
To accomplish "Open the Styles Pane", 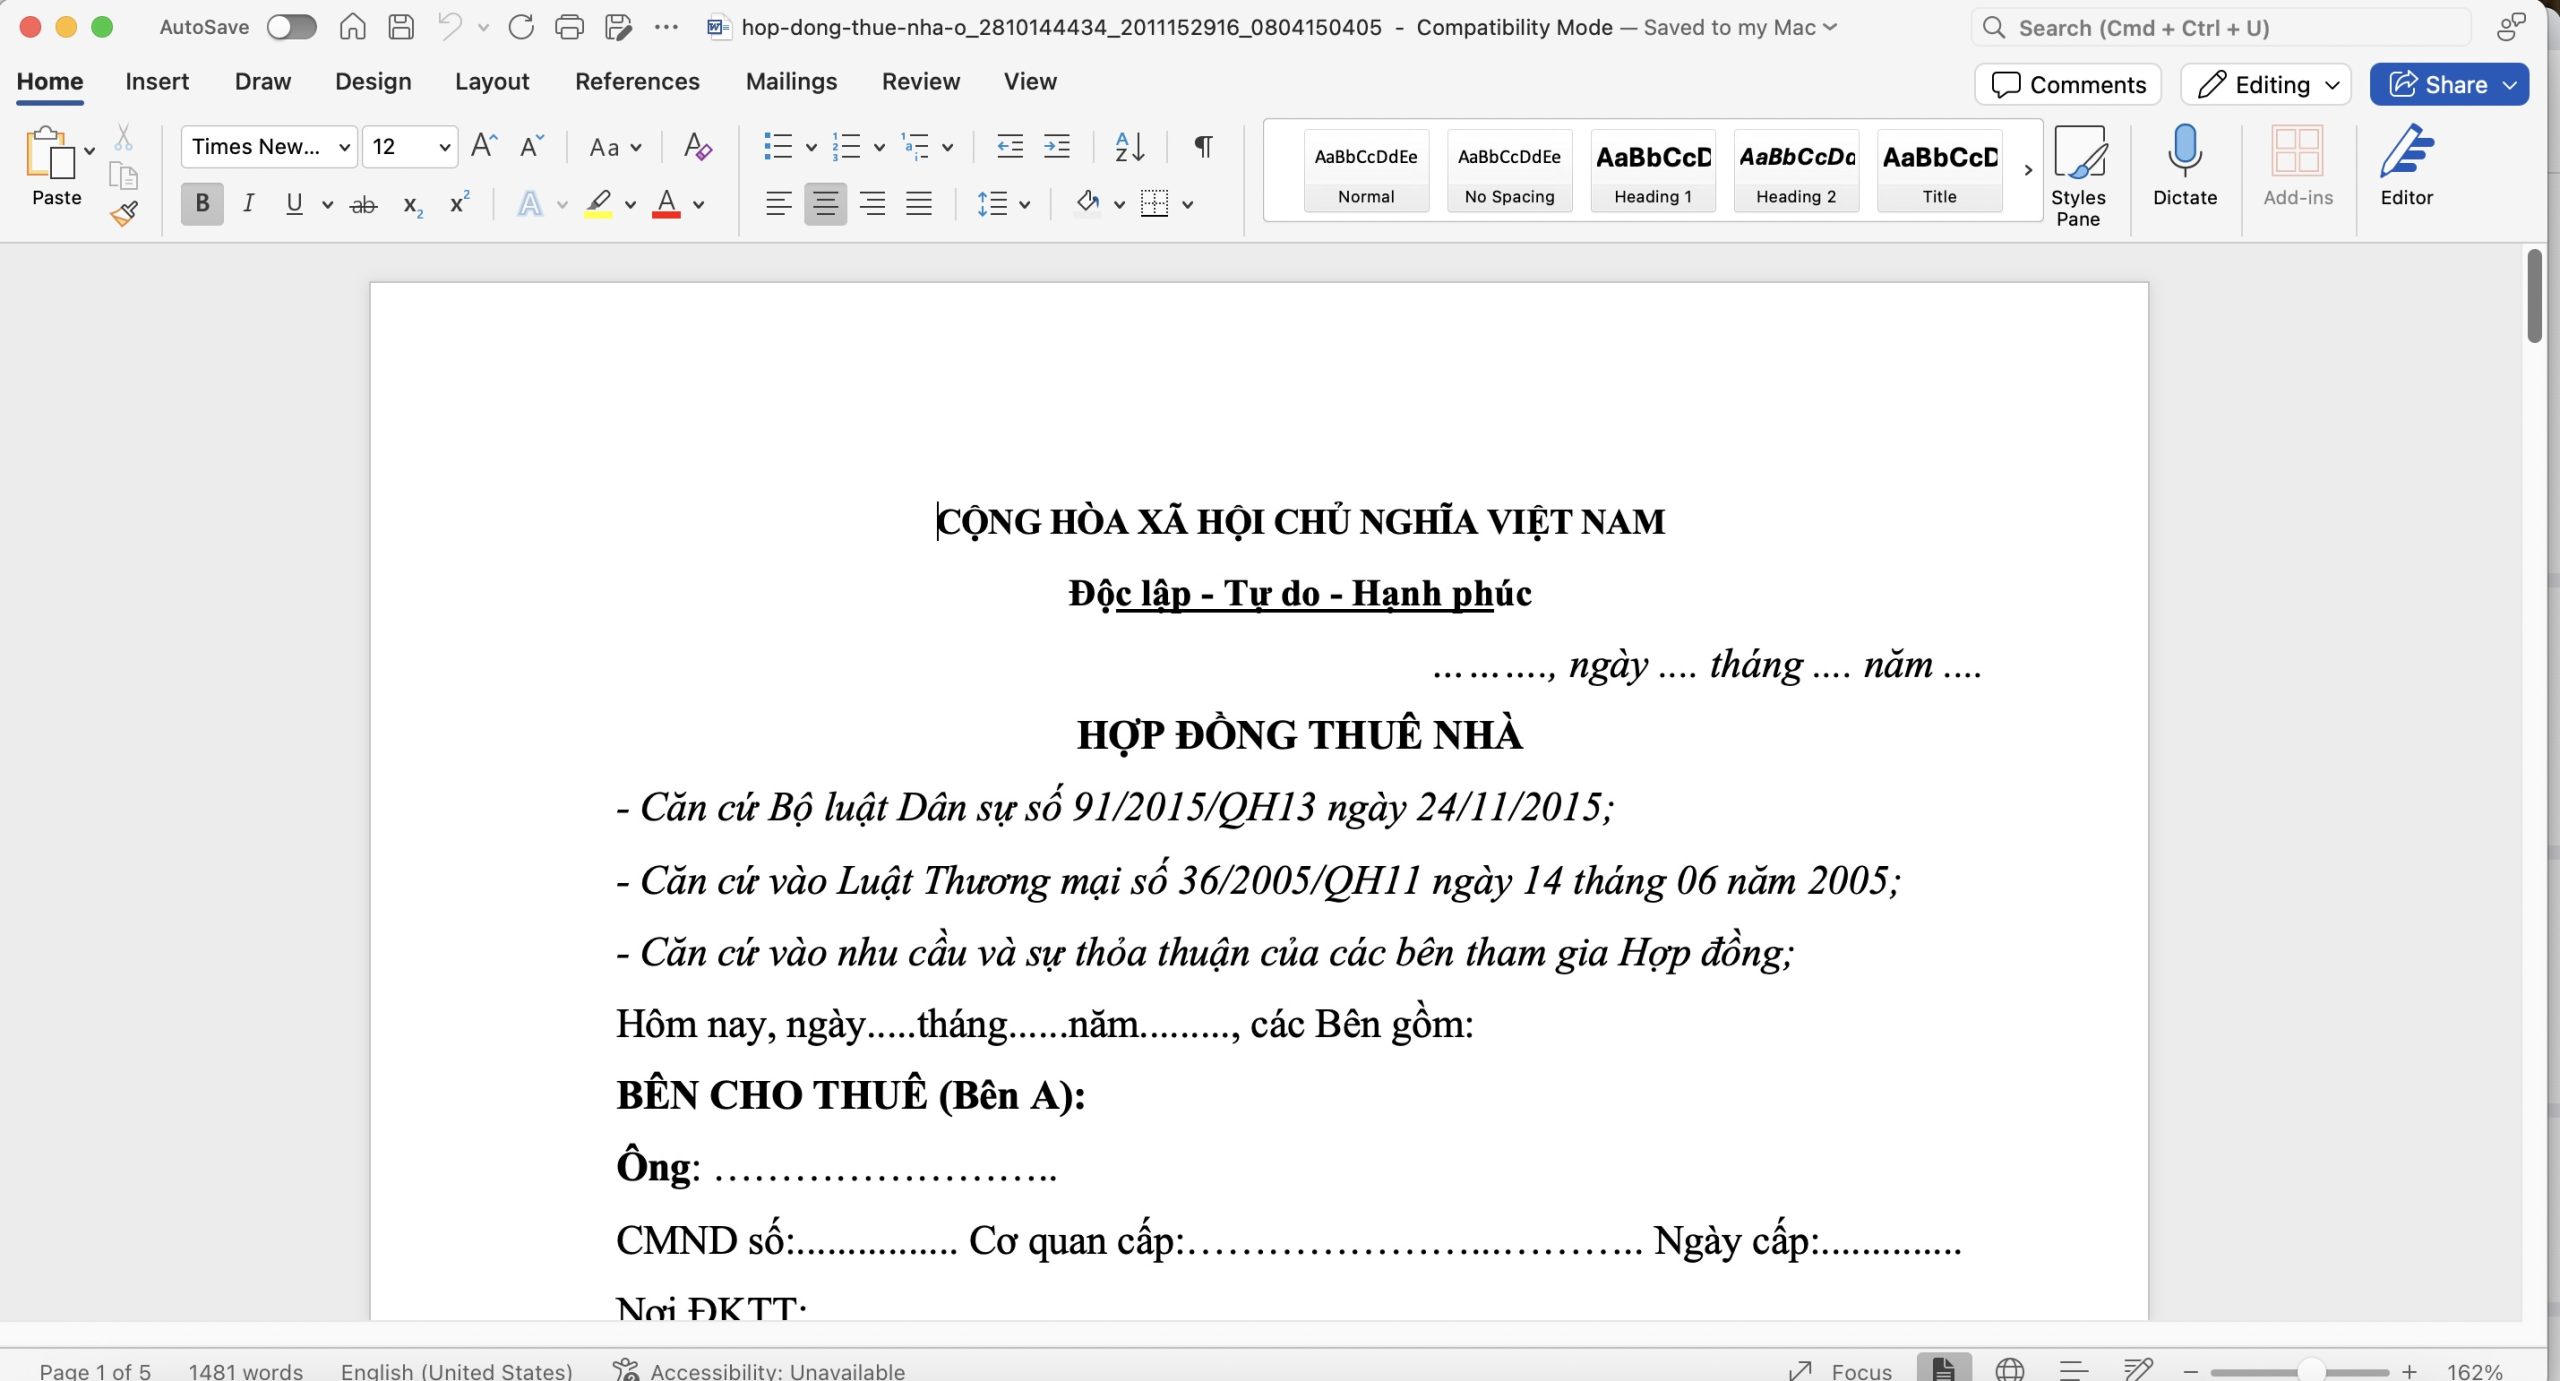I will [x=2078, y=176].
